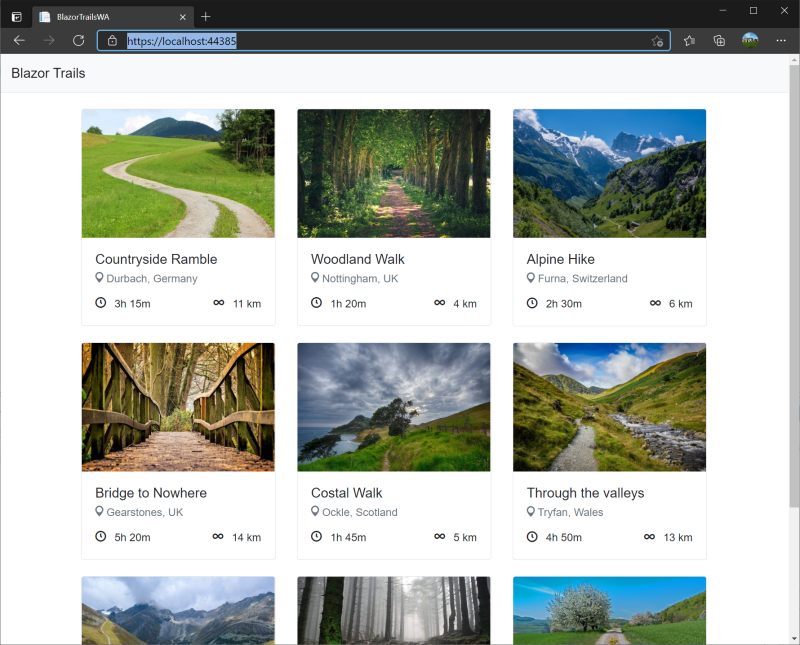
Task: Click the clock icon next to 1h 20m
Action: coord(317,303)
